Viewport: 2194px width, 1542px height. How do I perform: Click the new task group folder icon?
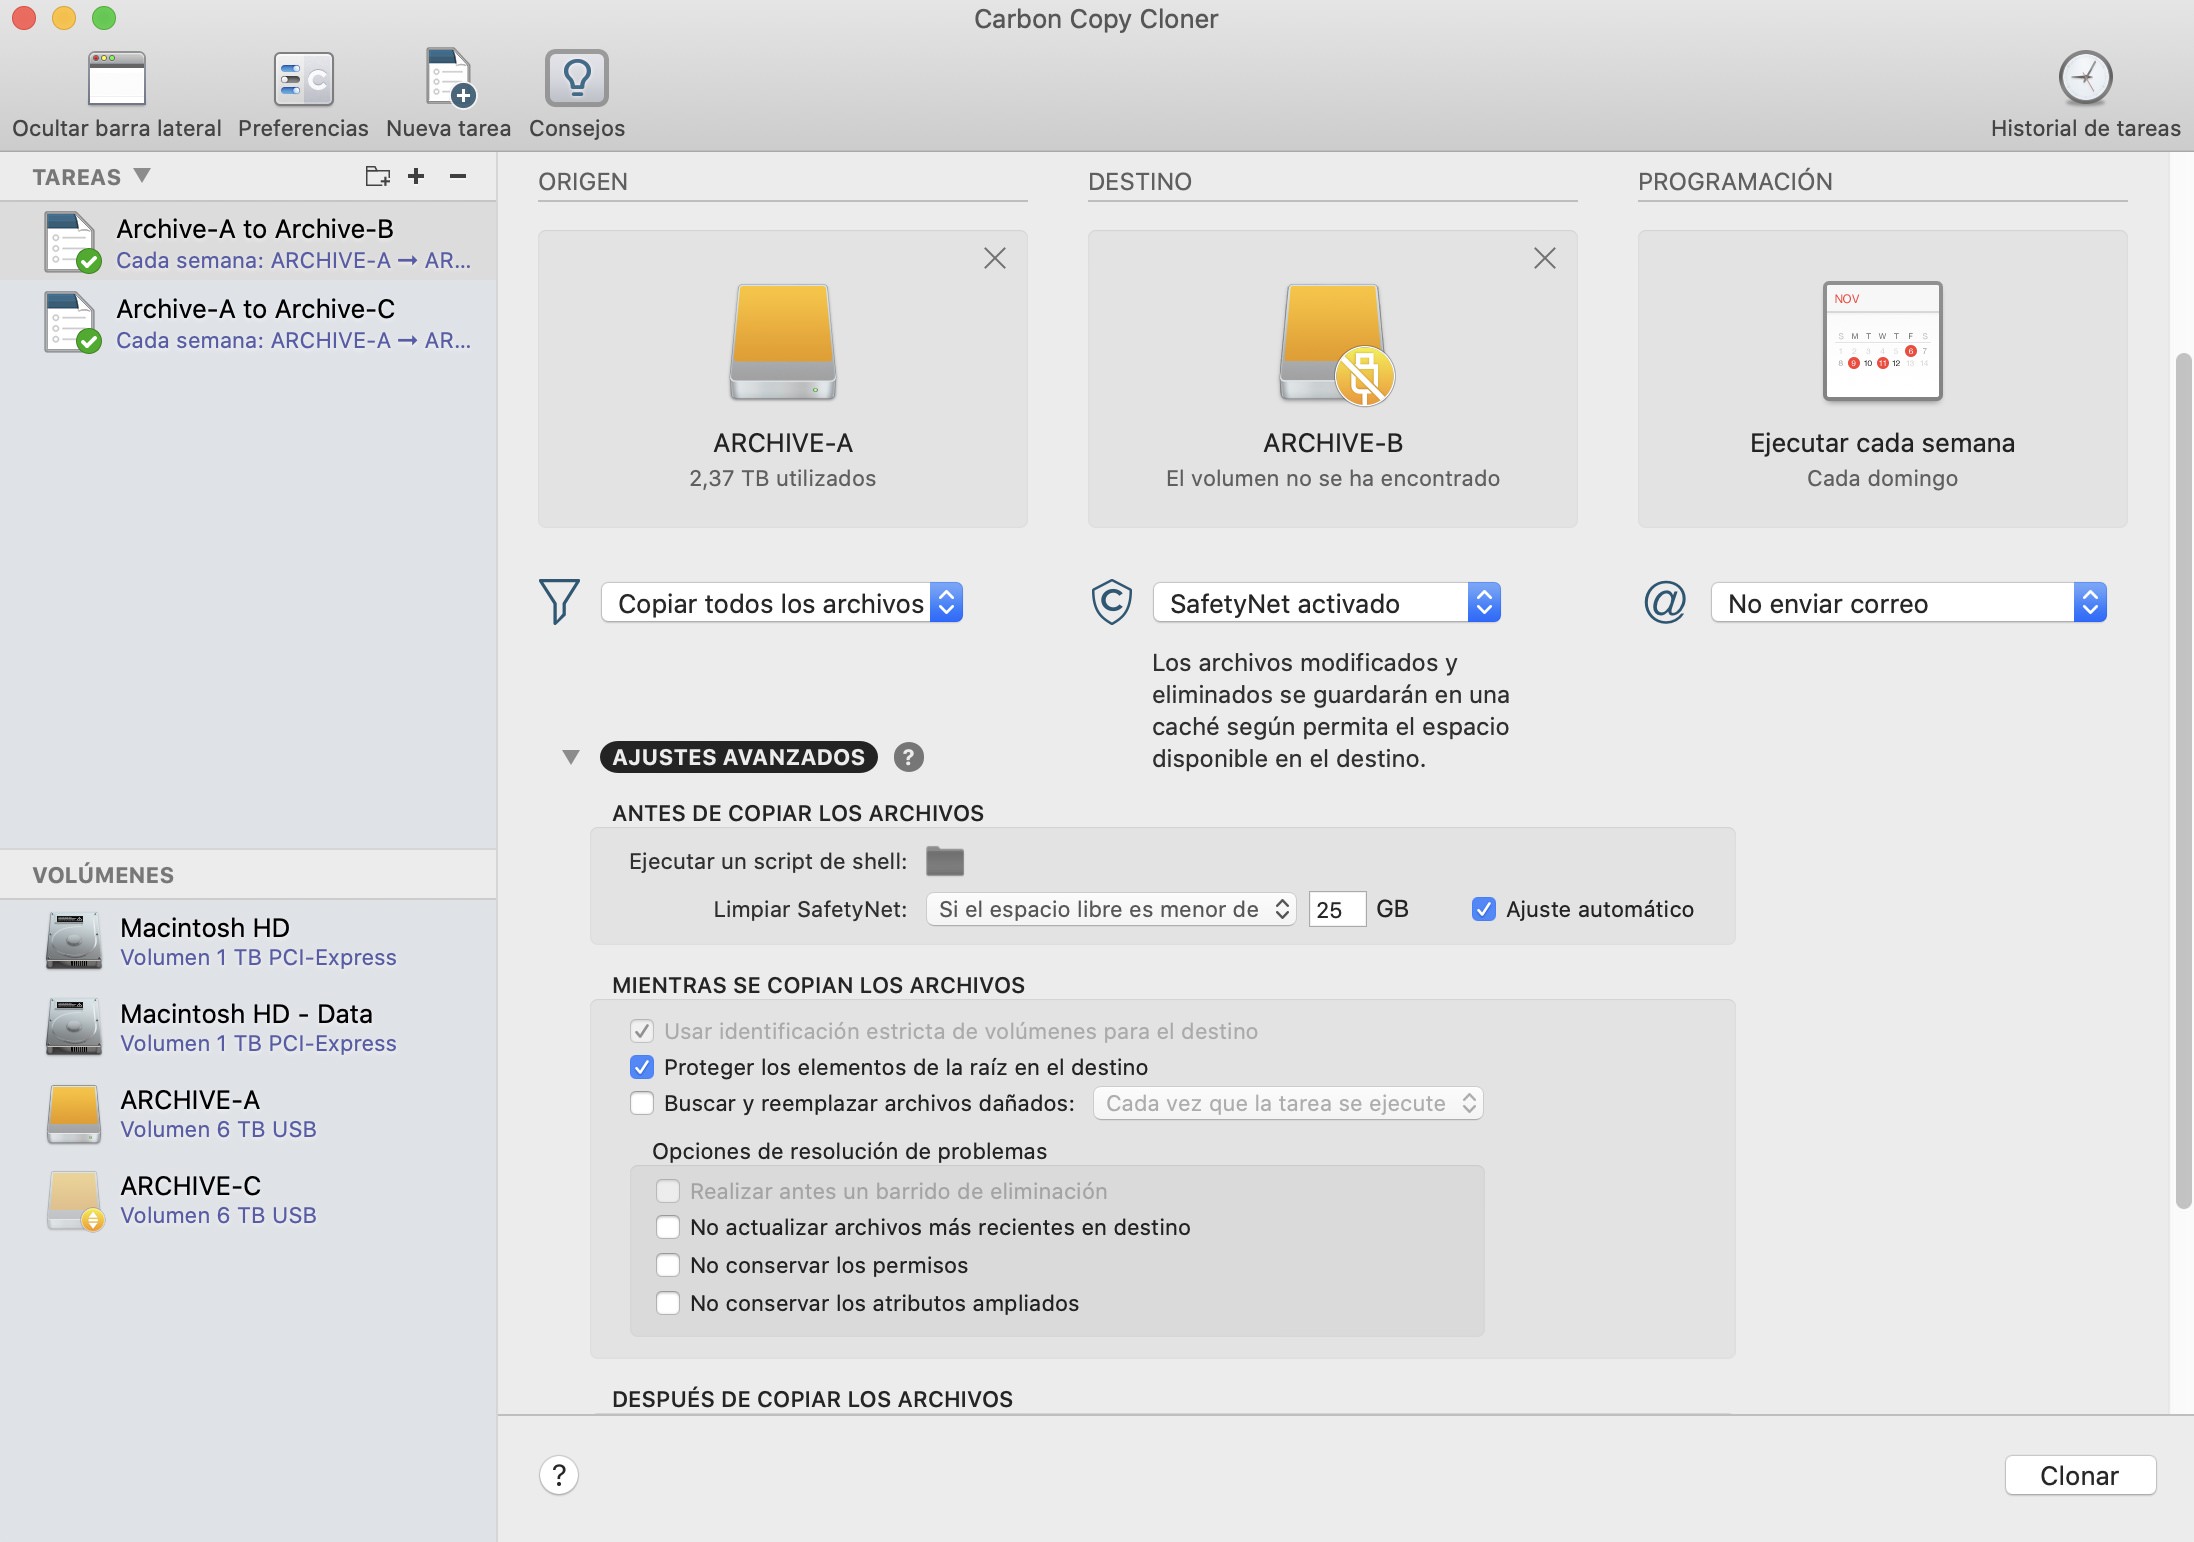pyautogui.click(x=377, y=177)
